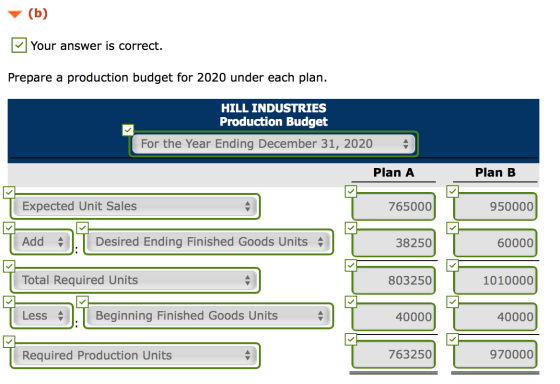Click the check icon above the 1010000 field
This screenshot has height=384, width=560.
point(452,265)
